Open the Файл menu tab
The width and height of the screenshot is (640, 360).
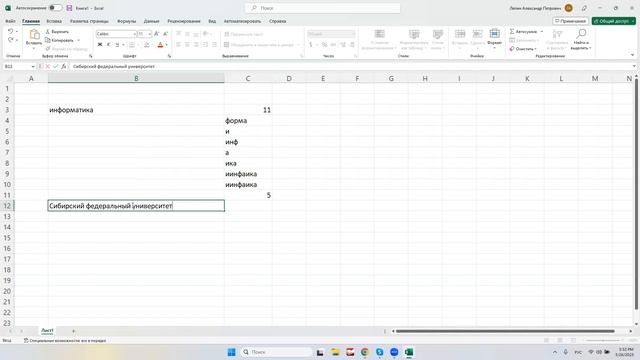click(10, 21)
